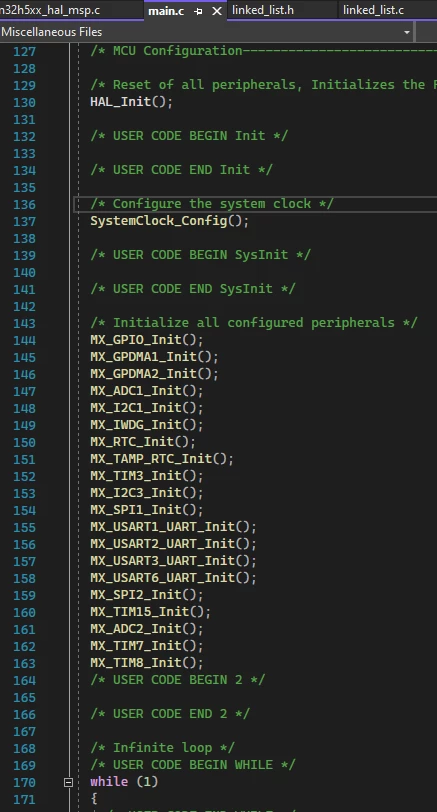Image resolution: width=437 pixels, height=812 pixels.
Task: Close the main.c tab
Action: click(217, 11)
